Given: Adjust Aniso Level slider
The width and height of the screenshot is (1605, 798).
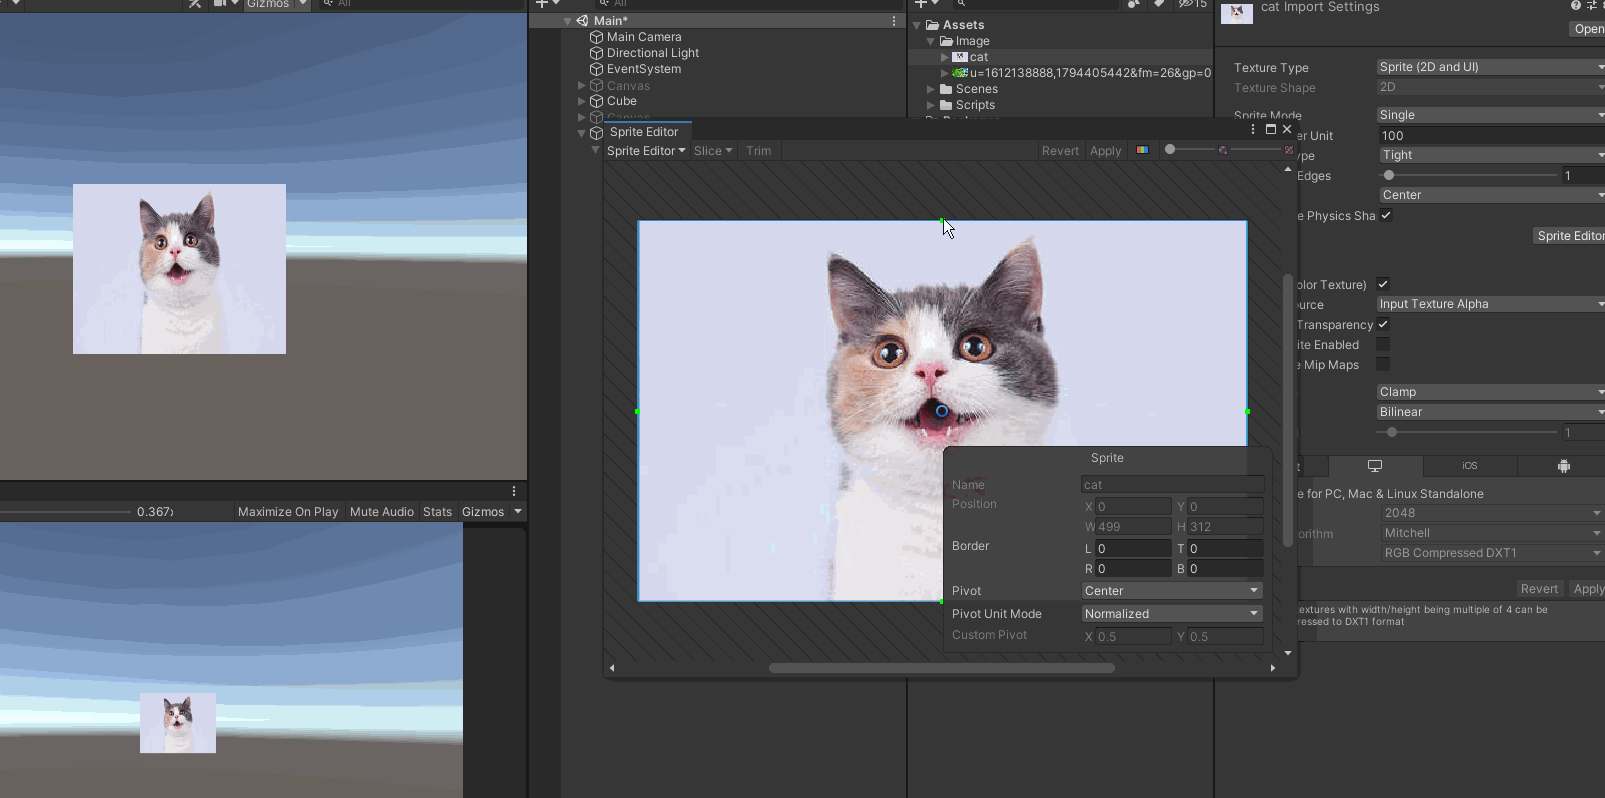Looking at the screenshot, I should [x=1469, y=432].
